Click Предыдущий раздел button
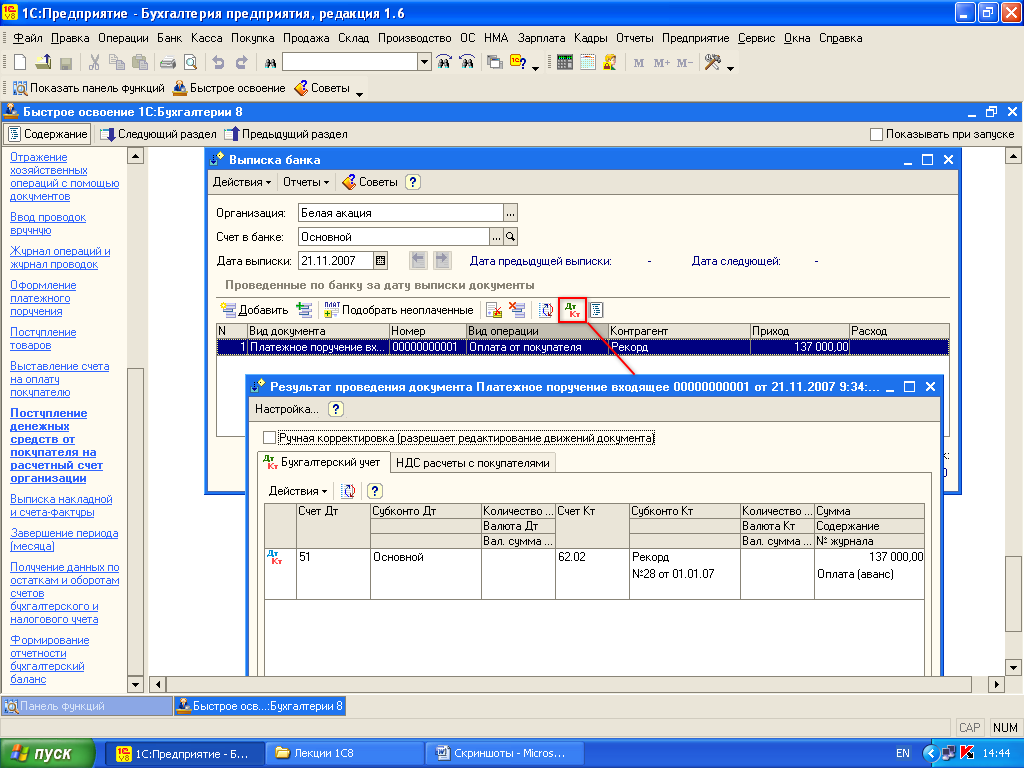The width and height of the screenshot is (1024, 768). click(x=285, y=135)
